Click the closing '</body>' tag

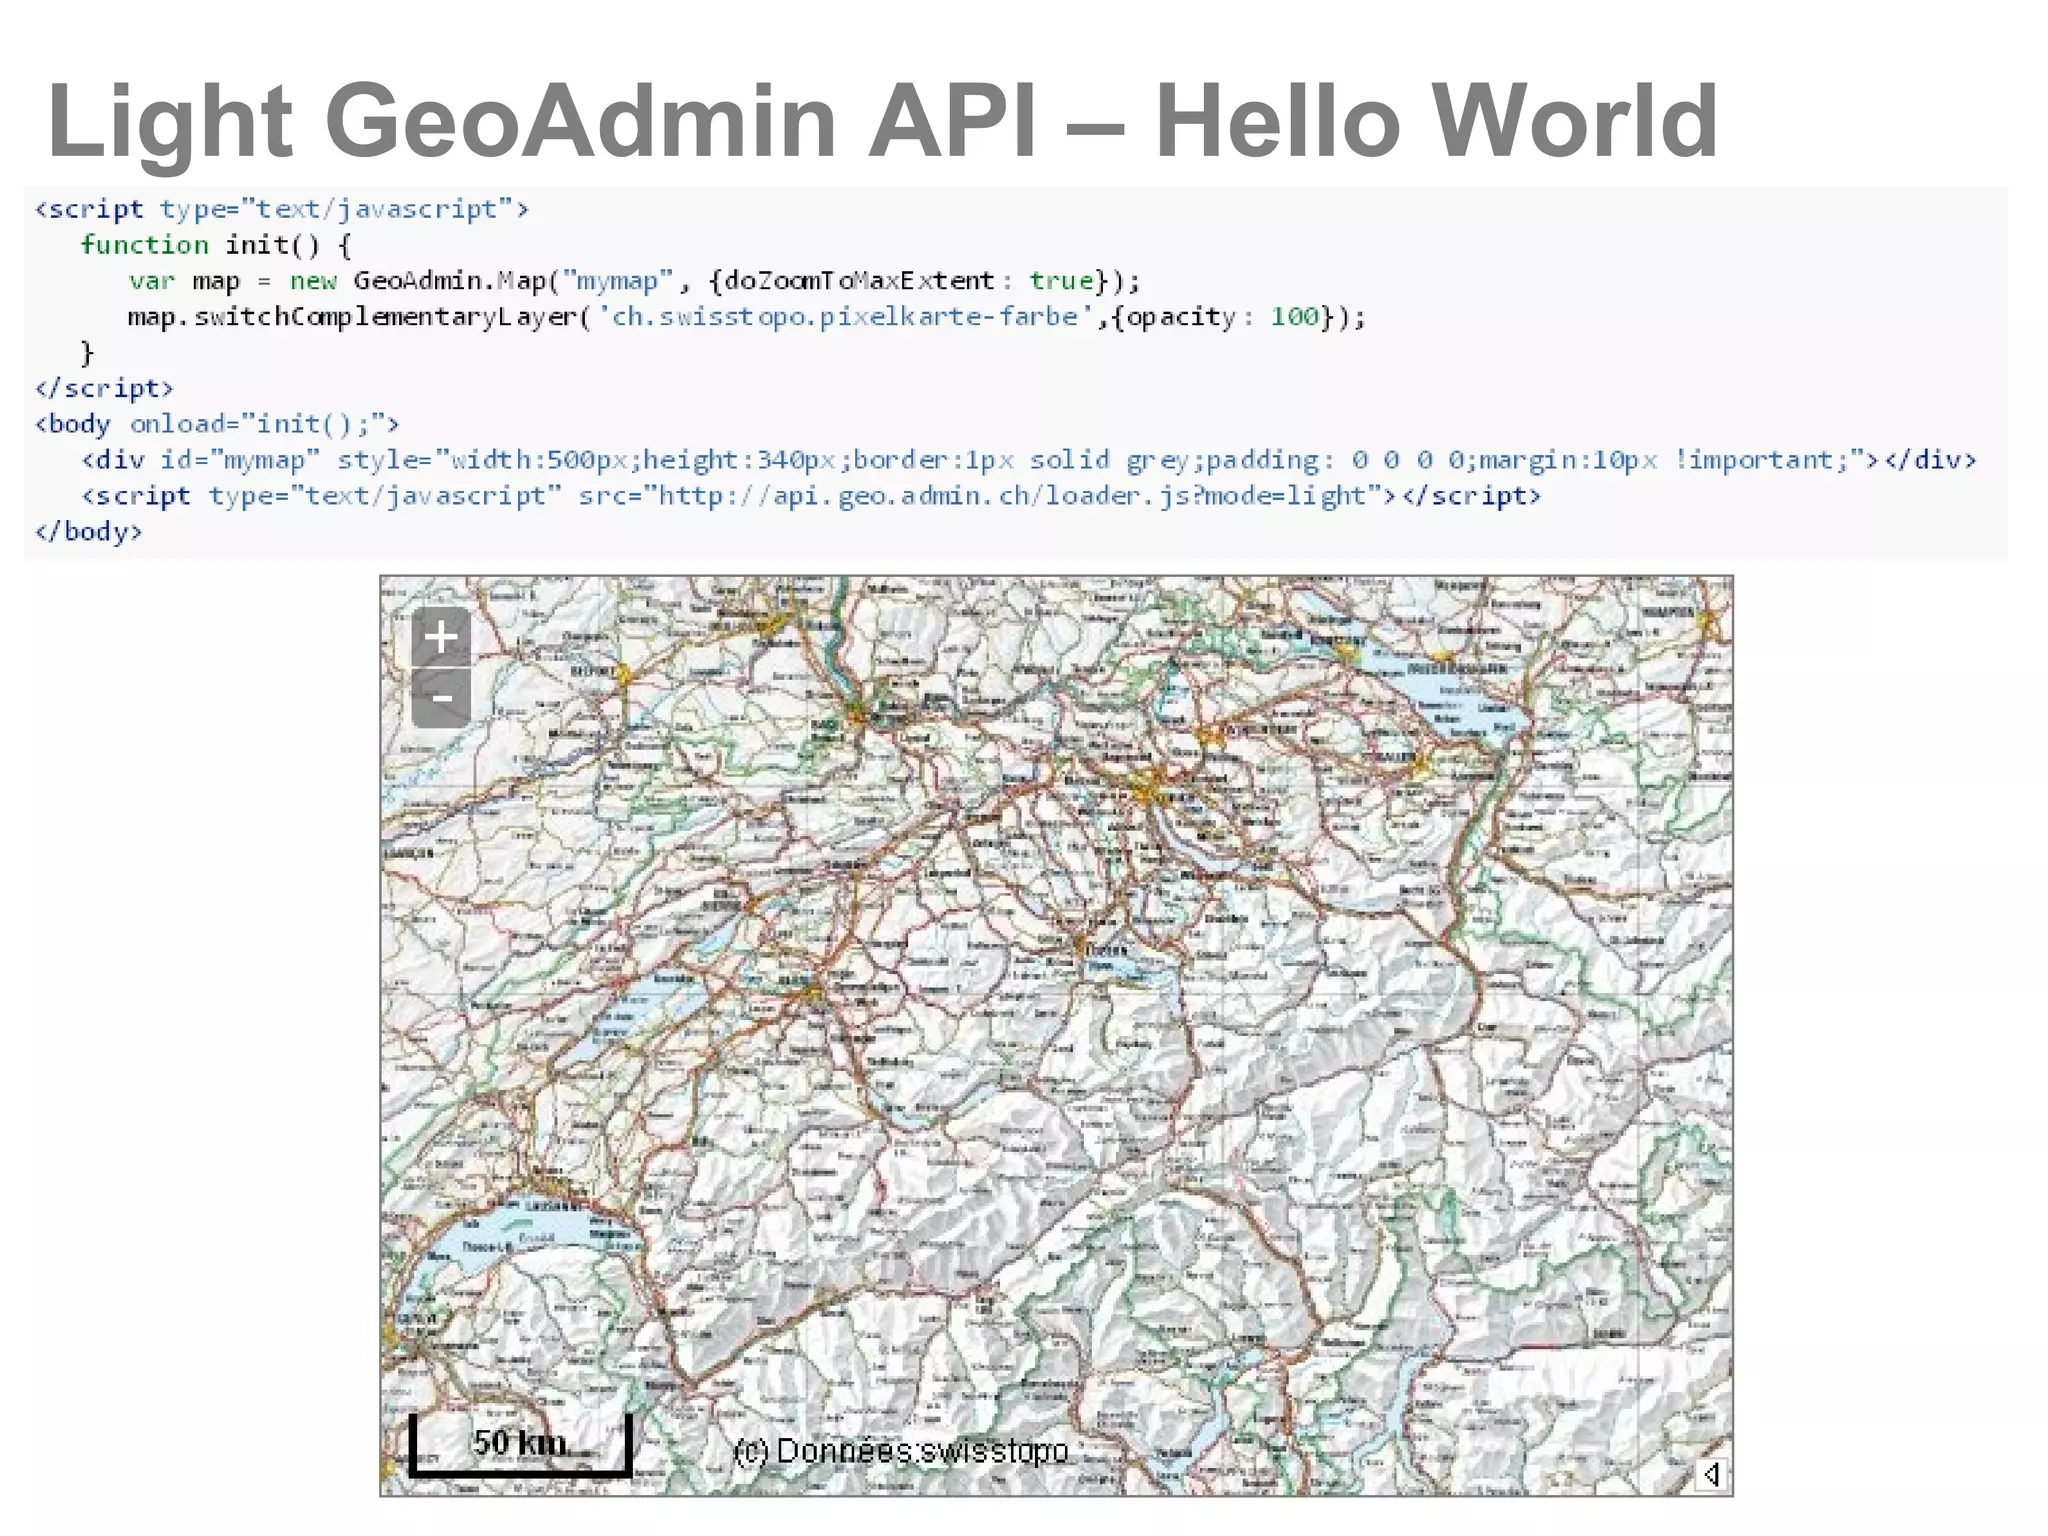pos(88,532)
